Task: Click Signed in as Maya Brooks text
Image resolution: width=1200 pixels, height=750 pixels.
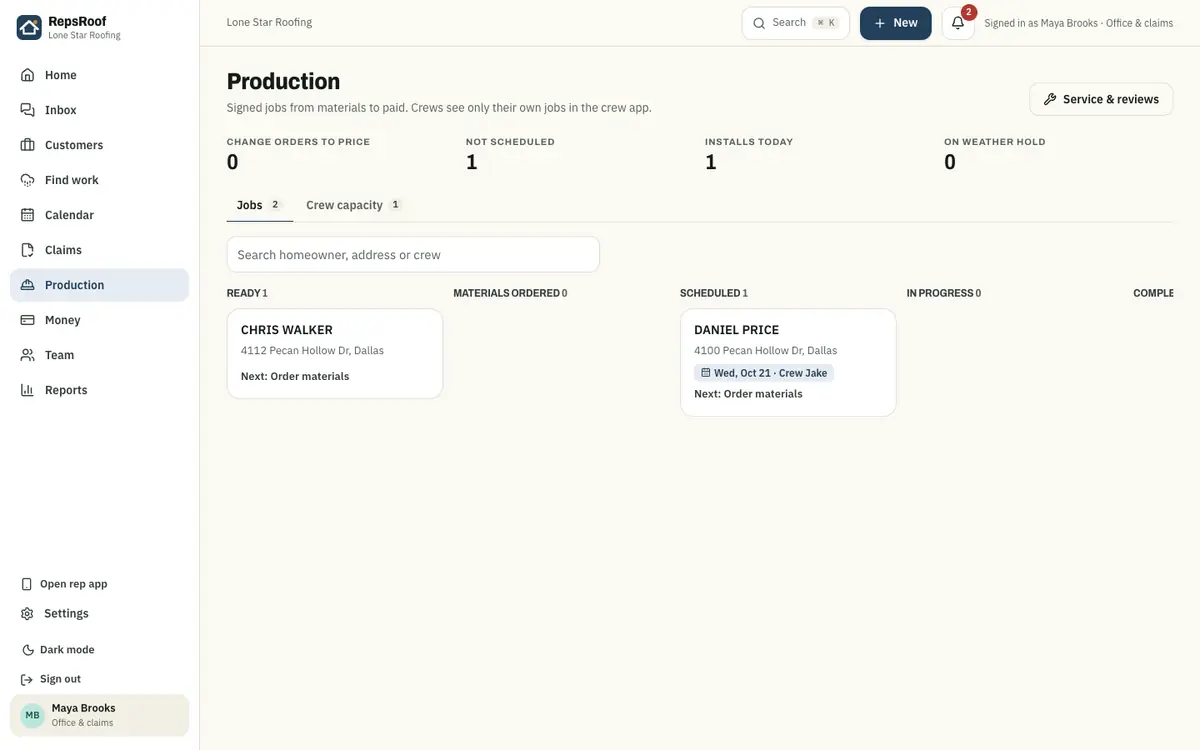Action: (1079, 23)
